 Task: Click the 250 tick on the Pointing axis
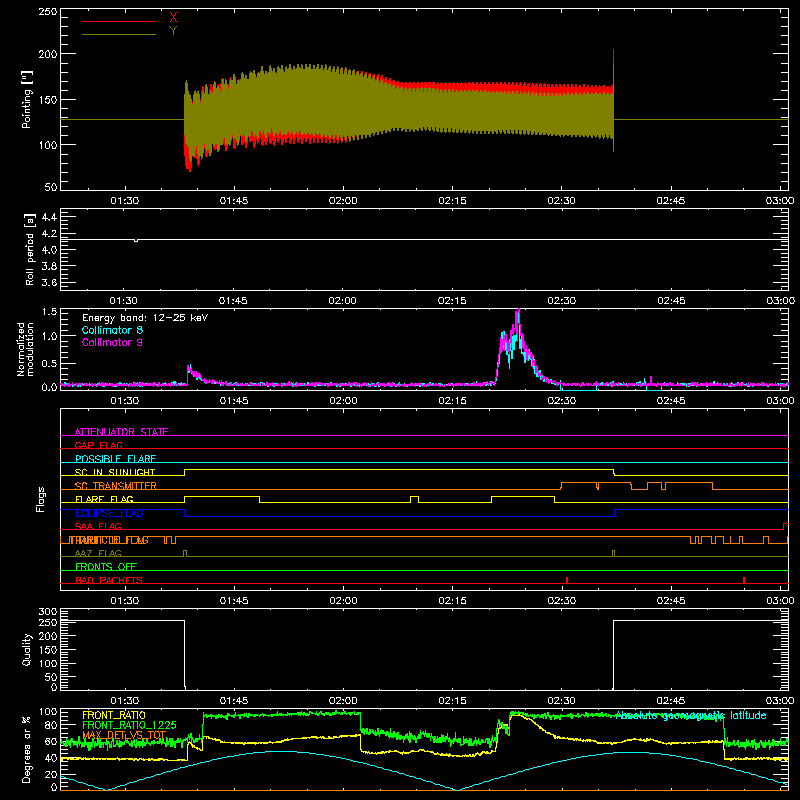click(x=48, y=12)
